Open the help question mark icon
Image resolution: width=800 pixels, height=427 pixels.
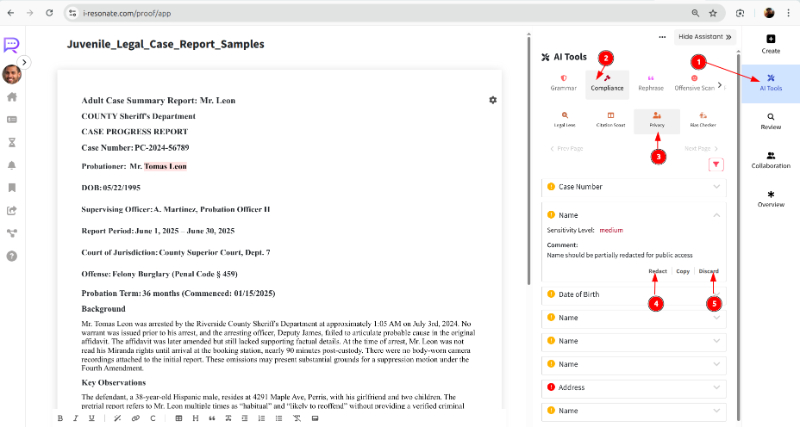[12, 256]
